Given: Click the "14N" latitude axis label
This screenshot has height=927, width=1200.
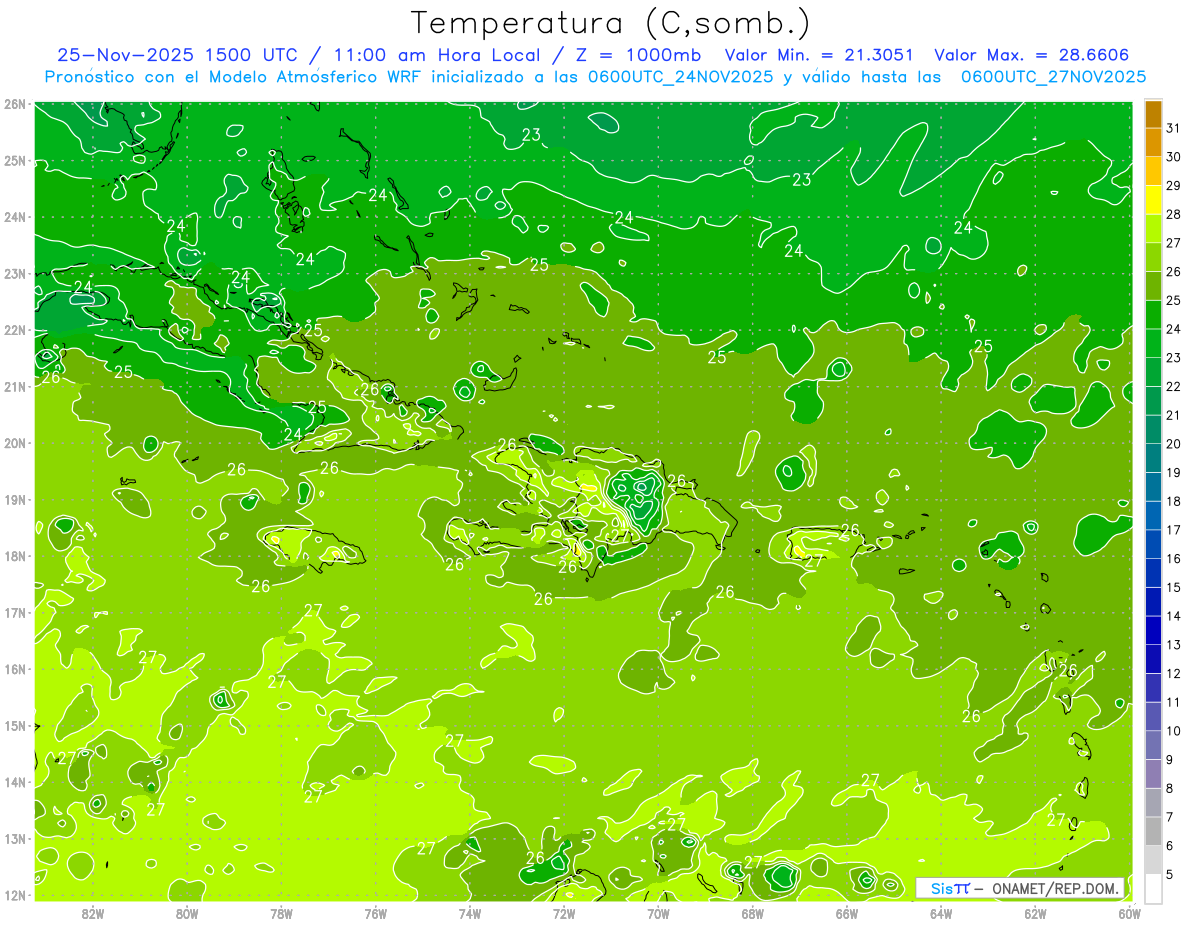Looking at the screenshot, I should [x=14, y=782].
